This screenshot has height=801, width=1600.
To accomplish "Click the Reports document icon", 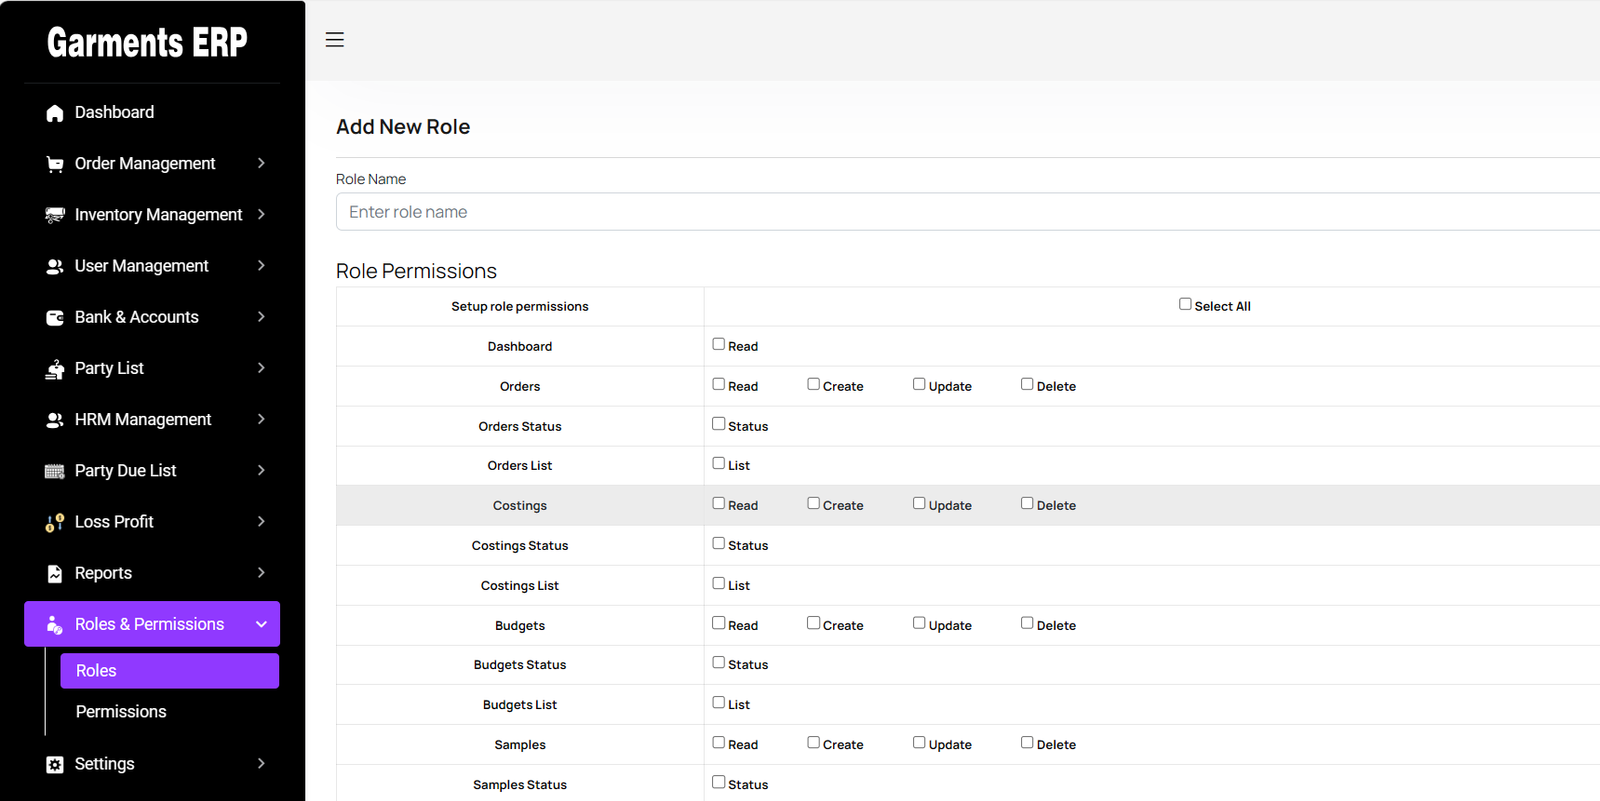I will tap(55, 574).
